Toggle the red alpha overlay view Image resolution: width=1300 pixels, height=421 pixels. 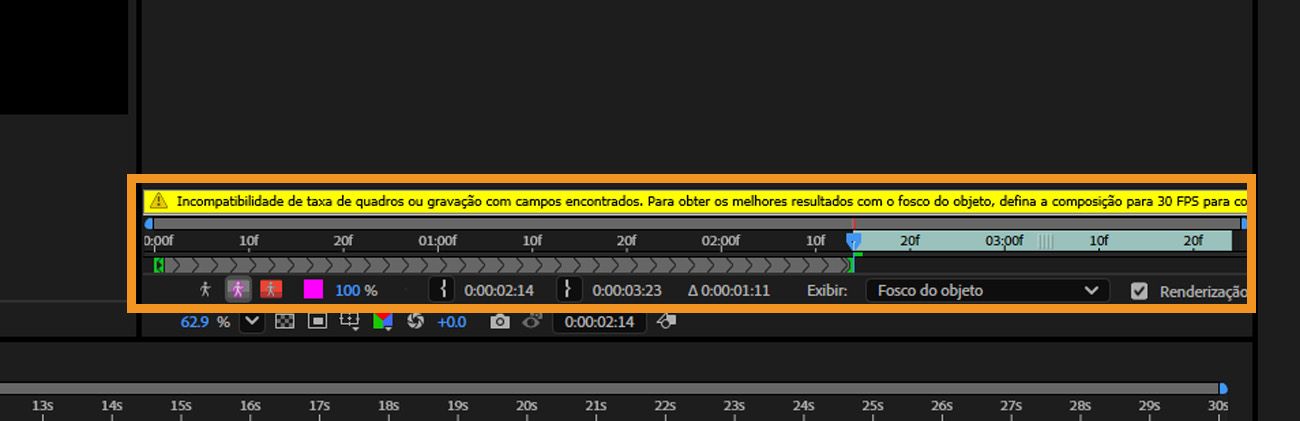coord(271,290)
